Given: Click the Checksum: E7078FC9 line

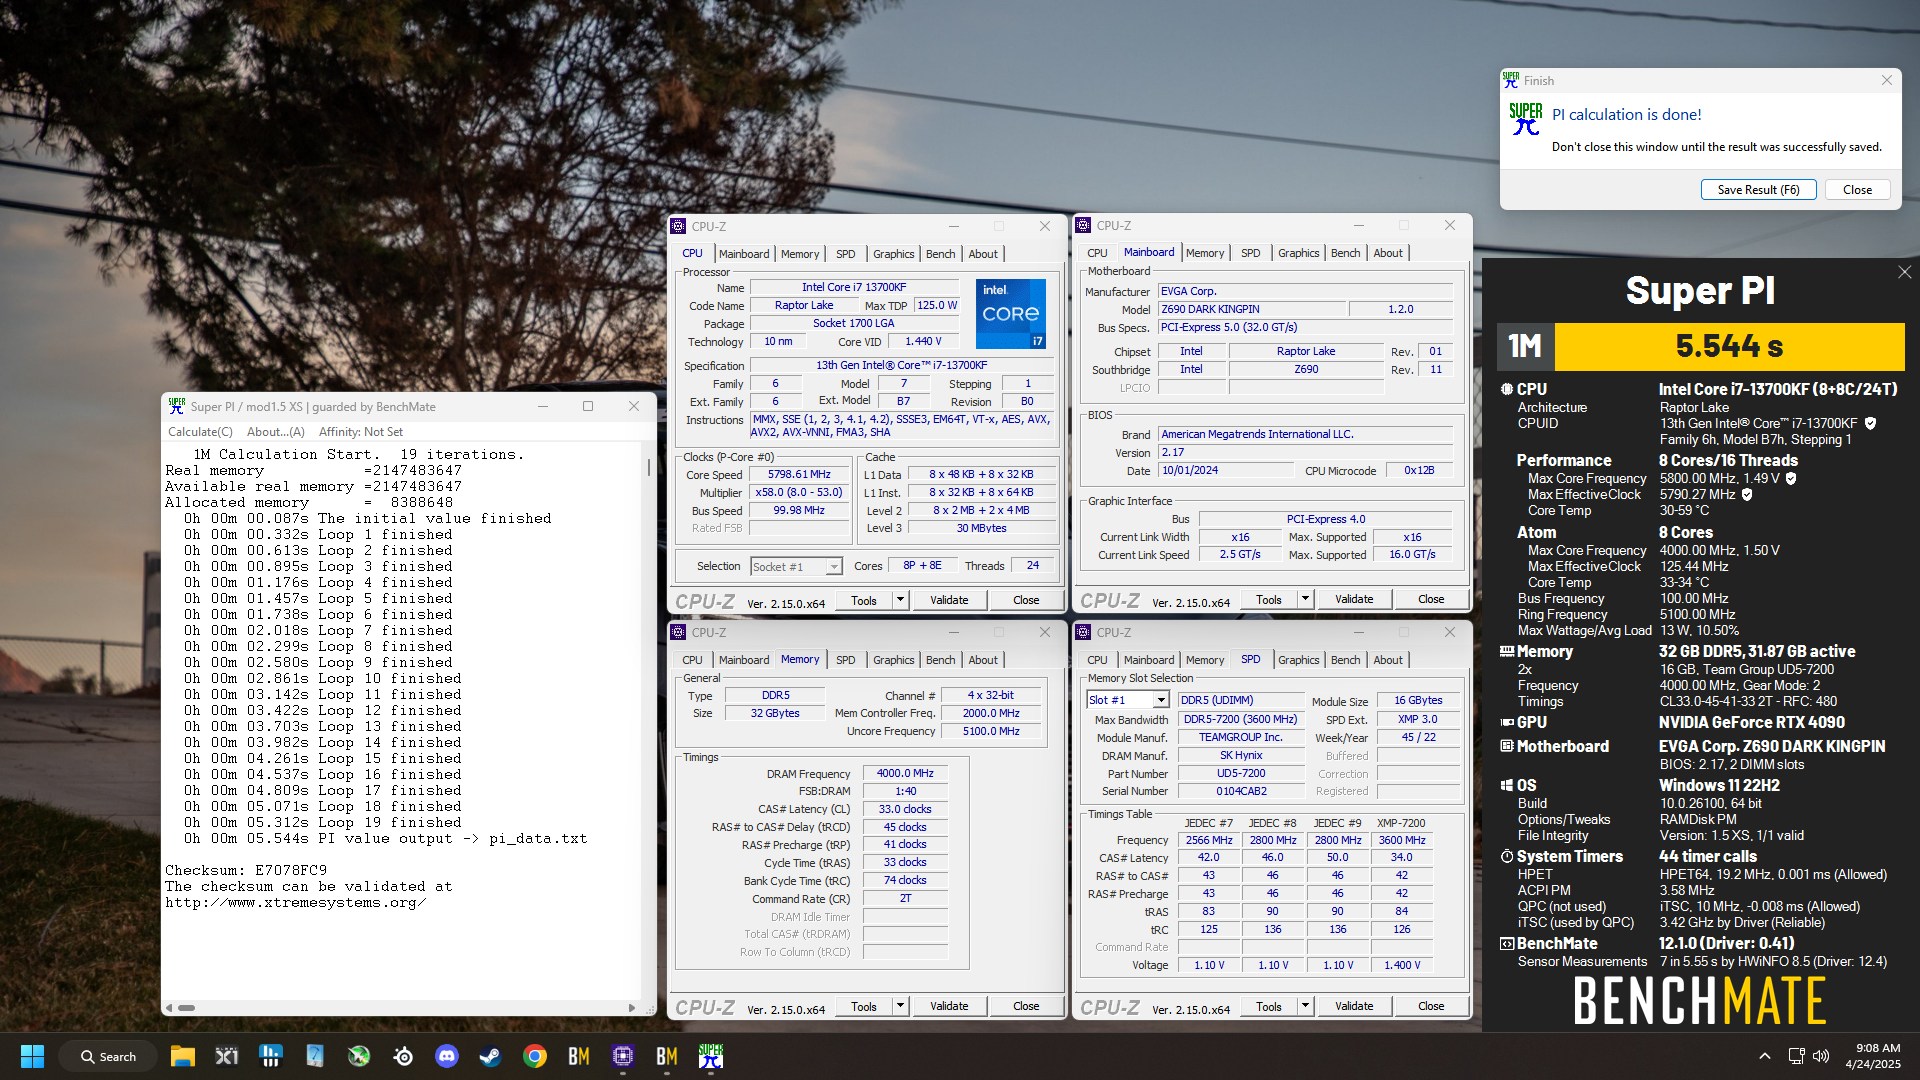Looking at the screenshot, I should click(246, 870).
